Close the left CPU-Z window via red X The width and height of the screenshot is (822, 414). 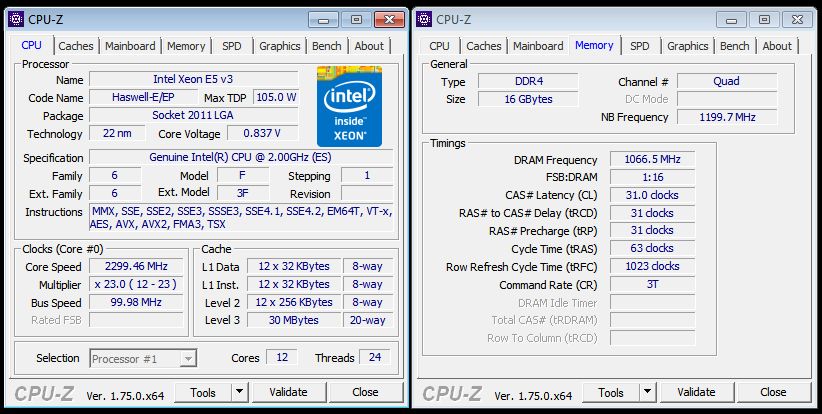tap(389, 20)
